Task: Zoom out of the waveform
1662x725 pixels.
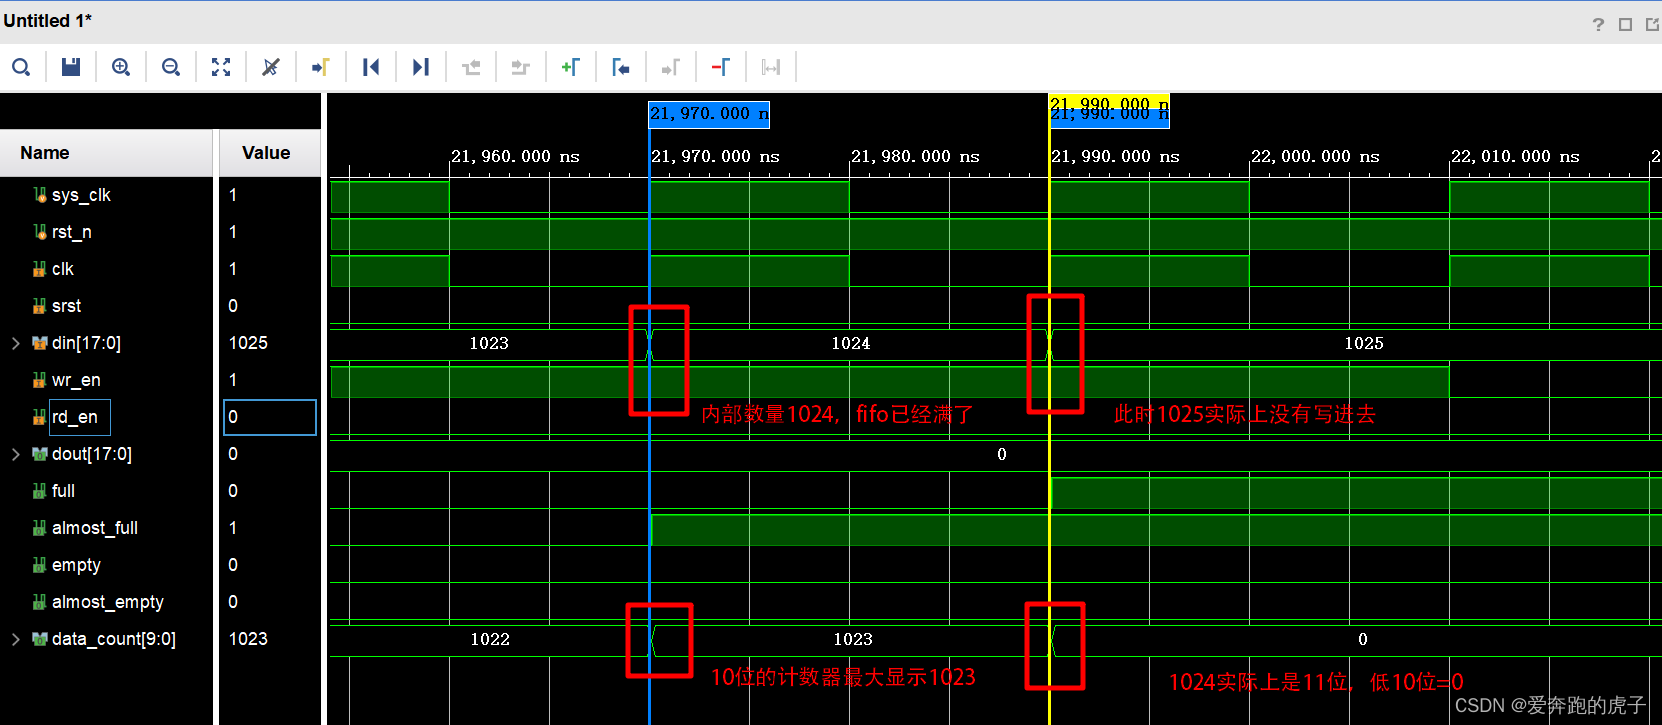Action: pyautogui.click(x=171, y=67)
